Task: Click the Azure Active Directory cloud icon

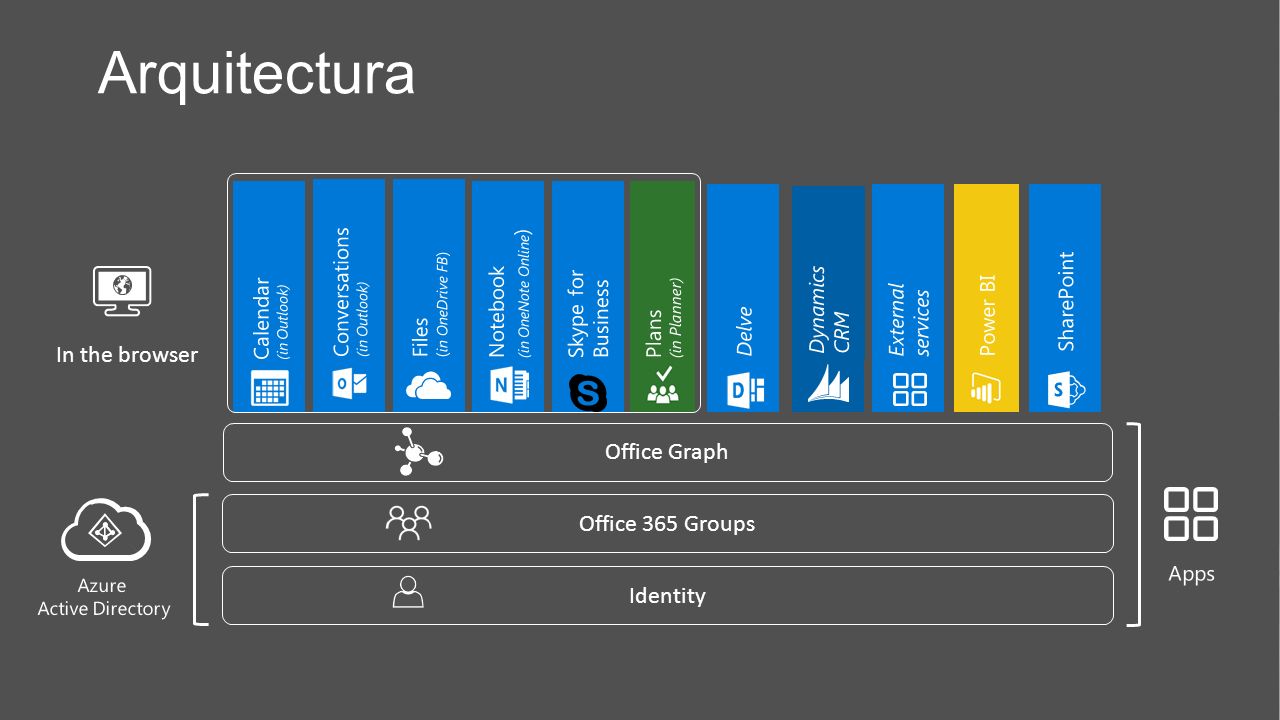Action: (x=106, y=530)
